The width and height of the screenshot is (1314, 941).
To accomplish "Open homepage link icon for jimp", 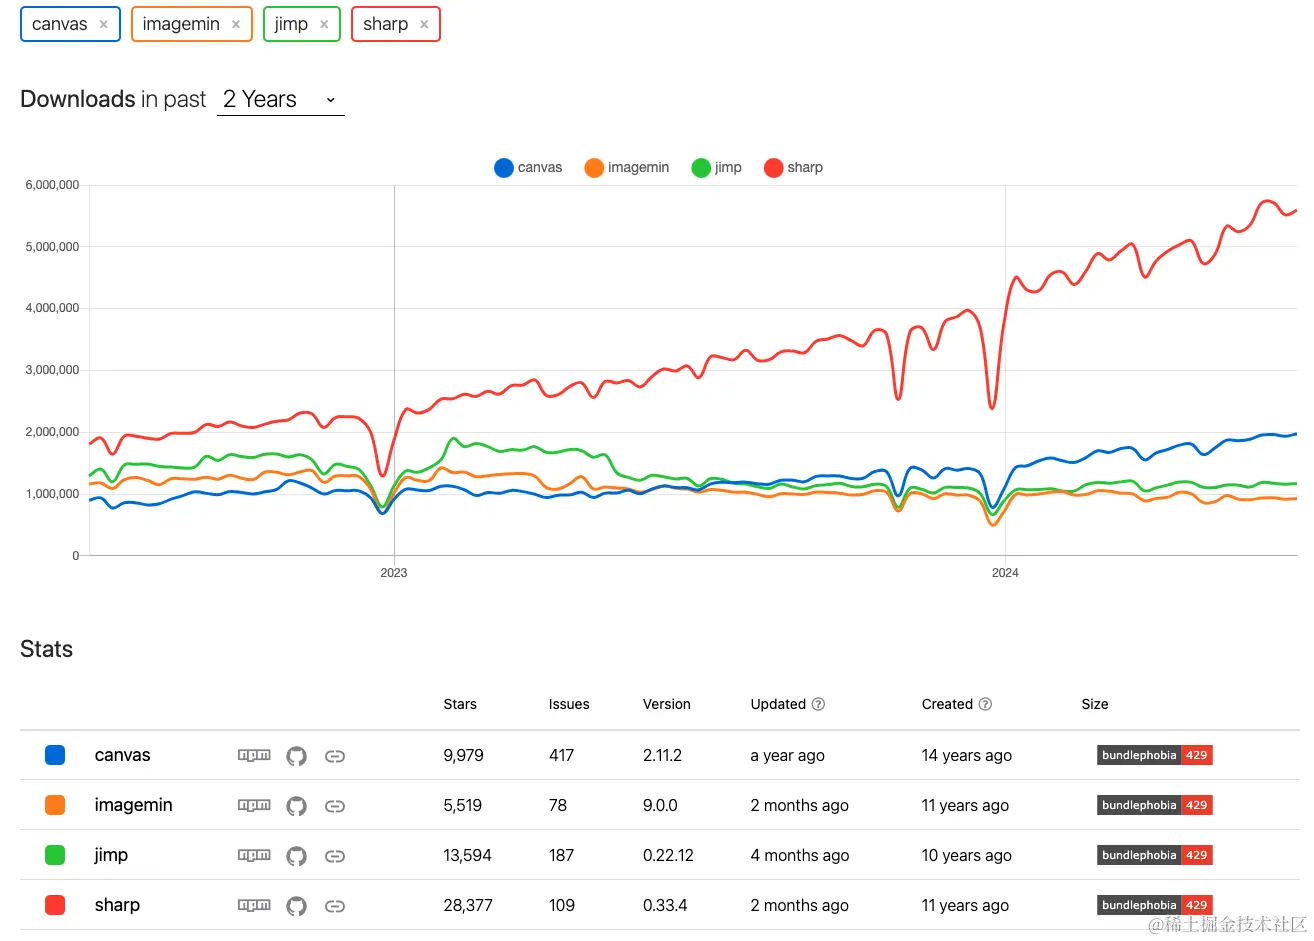I will coord(335,856).
